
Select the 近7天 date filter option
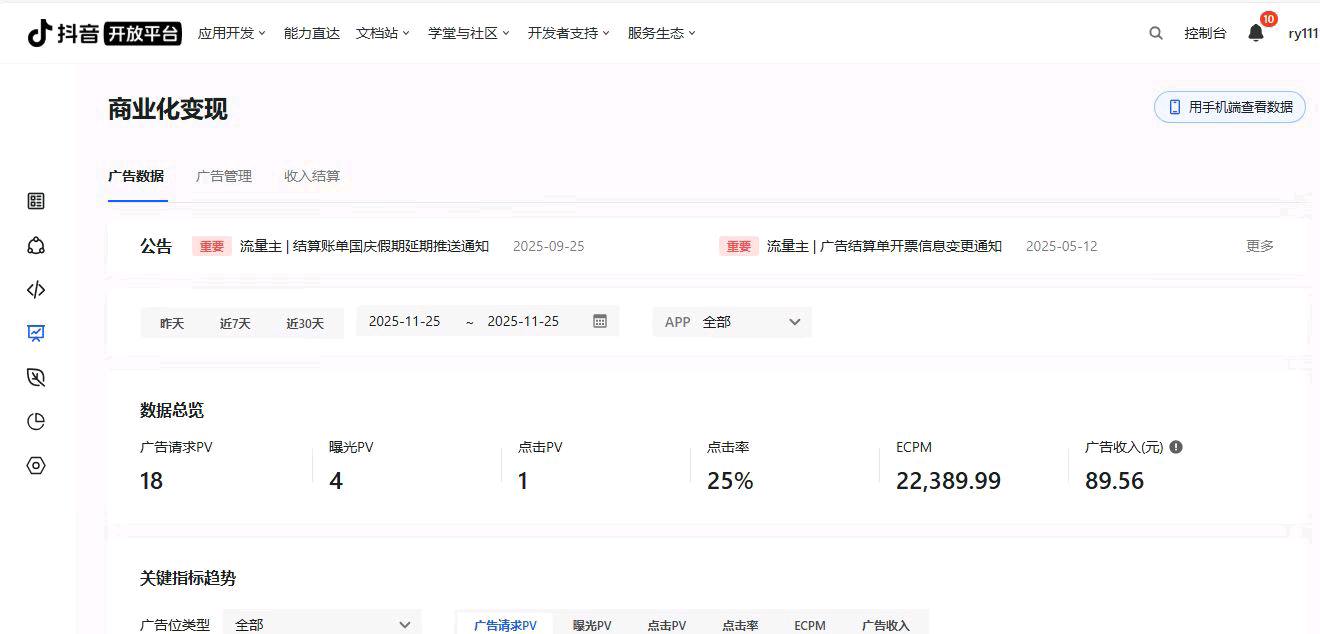pyautogui.click(x=236, y=322)
